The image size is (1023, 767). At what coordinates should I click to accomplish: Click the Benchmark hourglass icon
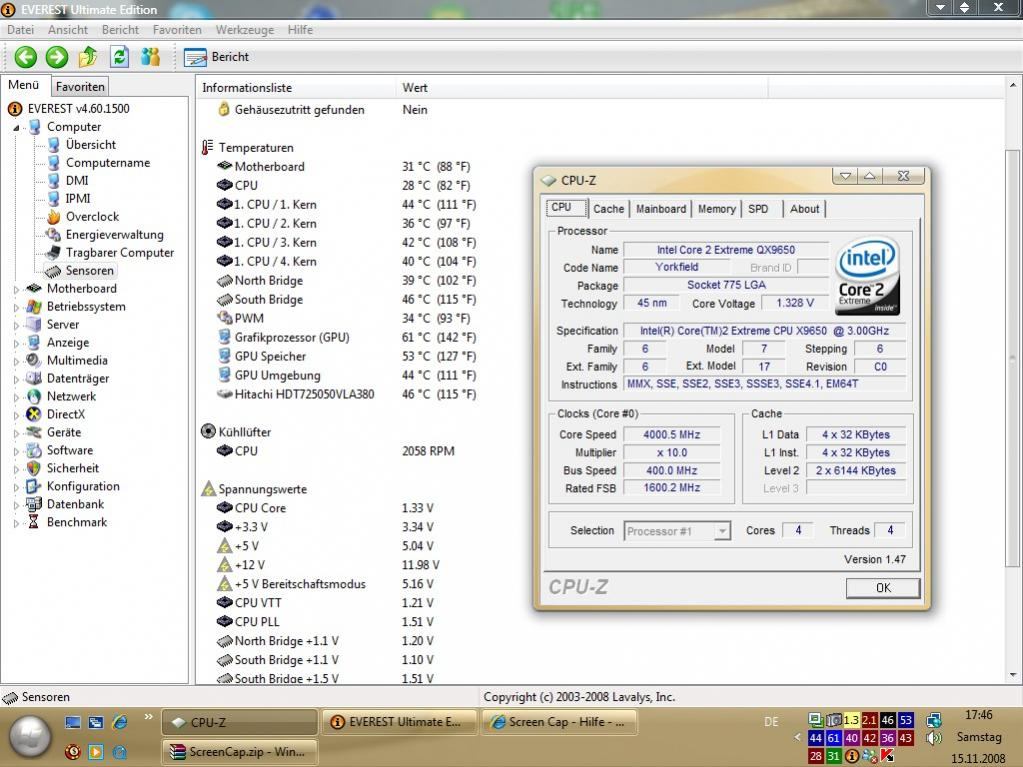click(x=34, y=522)
